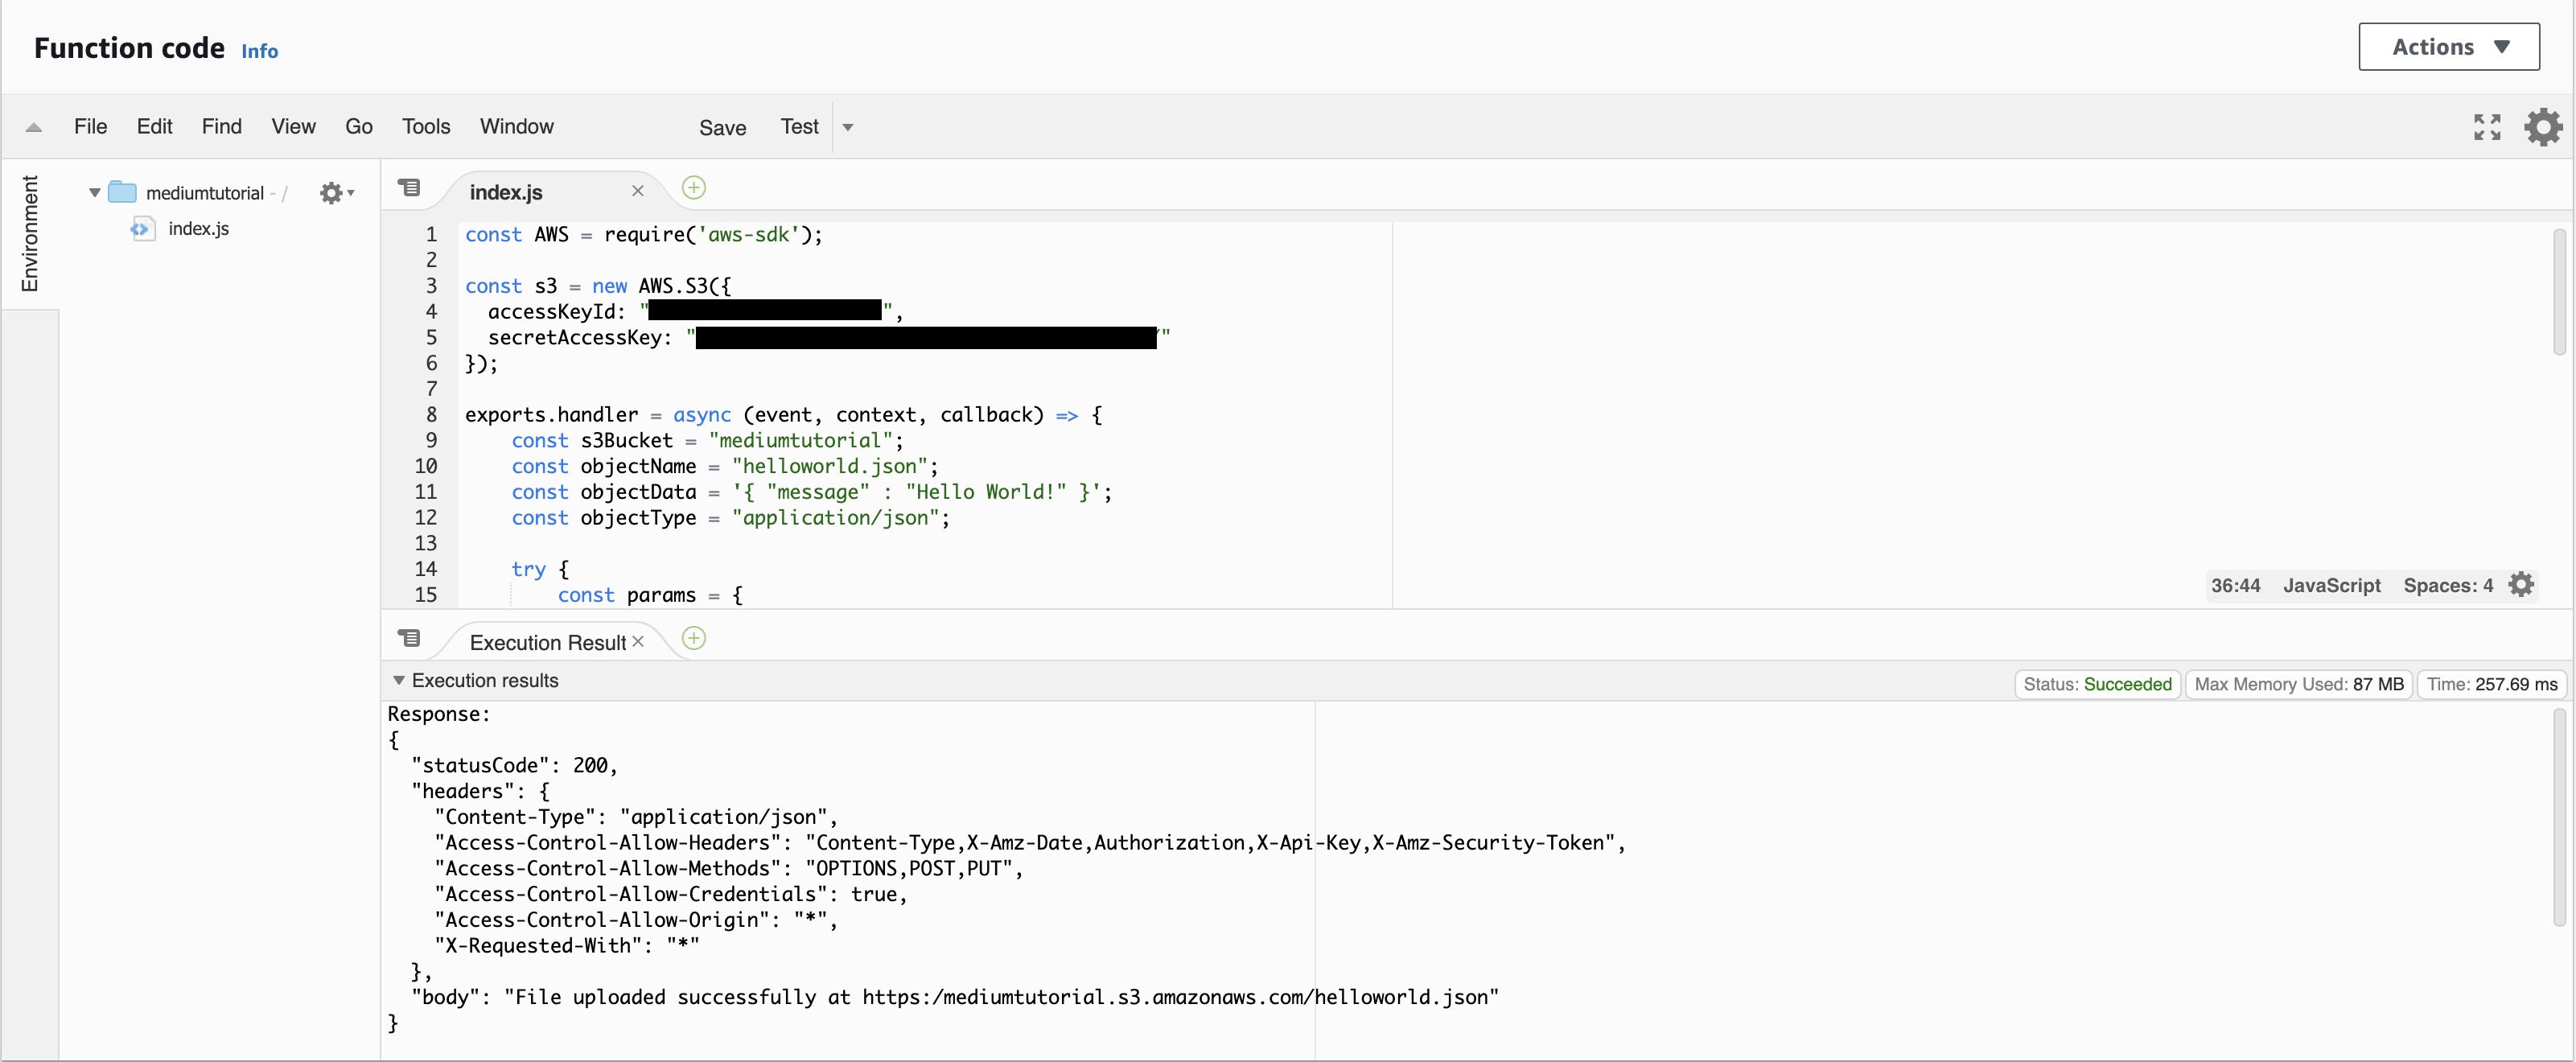Open the Tools menu
Image resolution: width=2576 pixels, height=1062 pixels.
(426, 127)
